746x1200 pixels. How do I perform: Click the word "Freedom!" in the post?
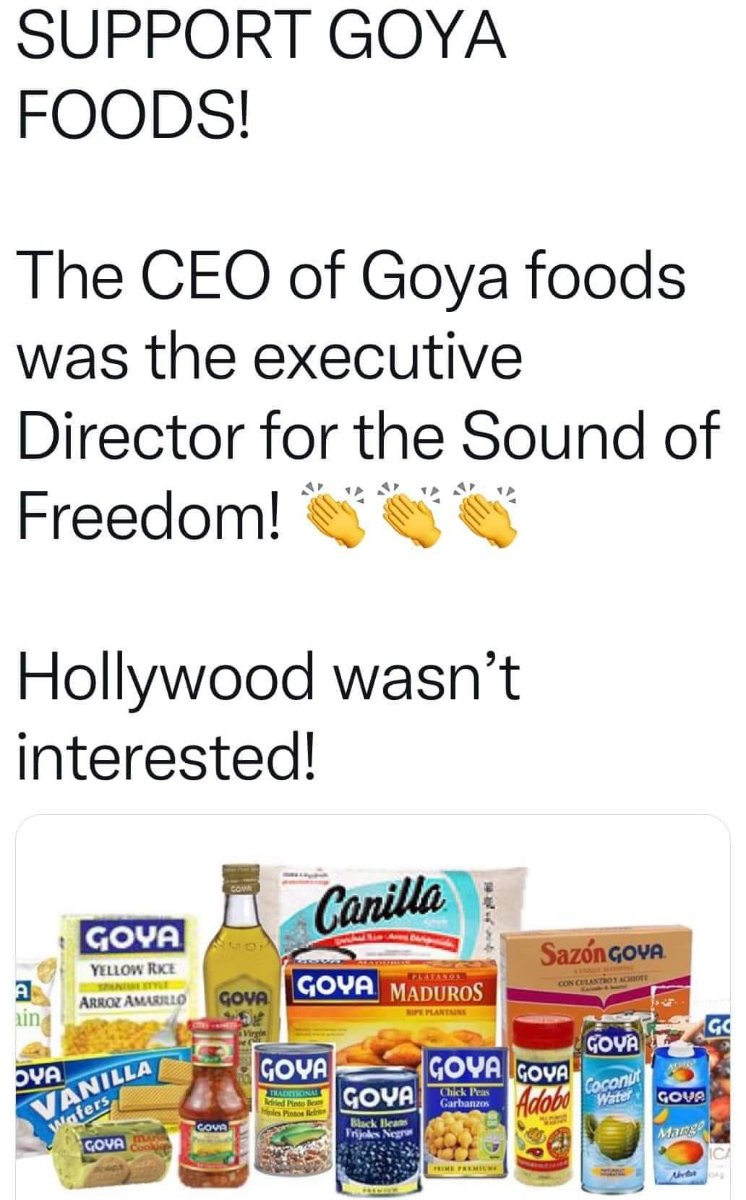point(150,515)
